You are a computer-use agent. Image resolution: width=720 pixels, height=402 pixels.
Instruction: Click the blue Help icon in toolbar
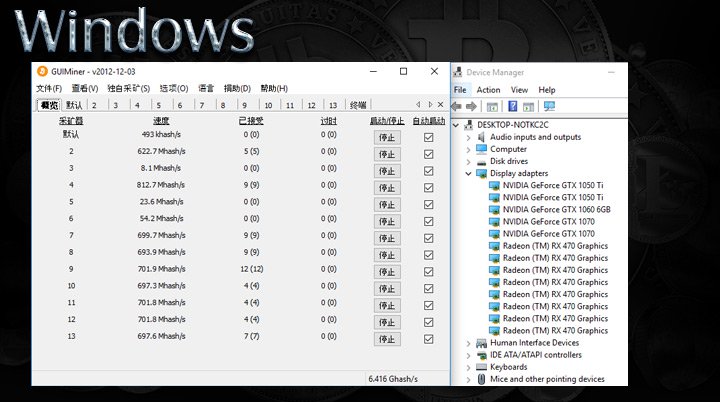pyautogui.click(x=513, y=106)
